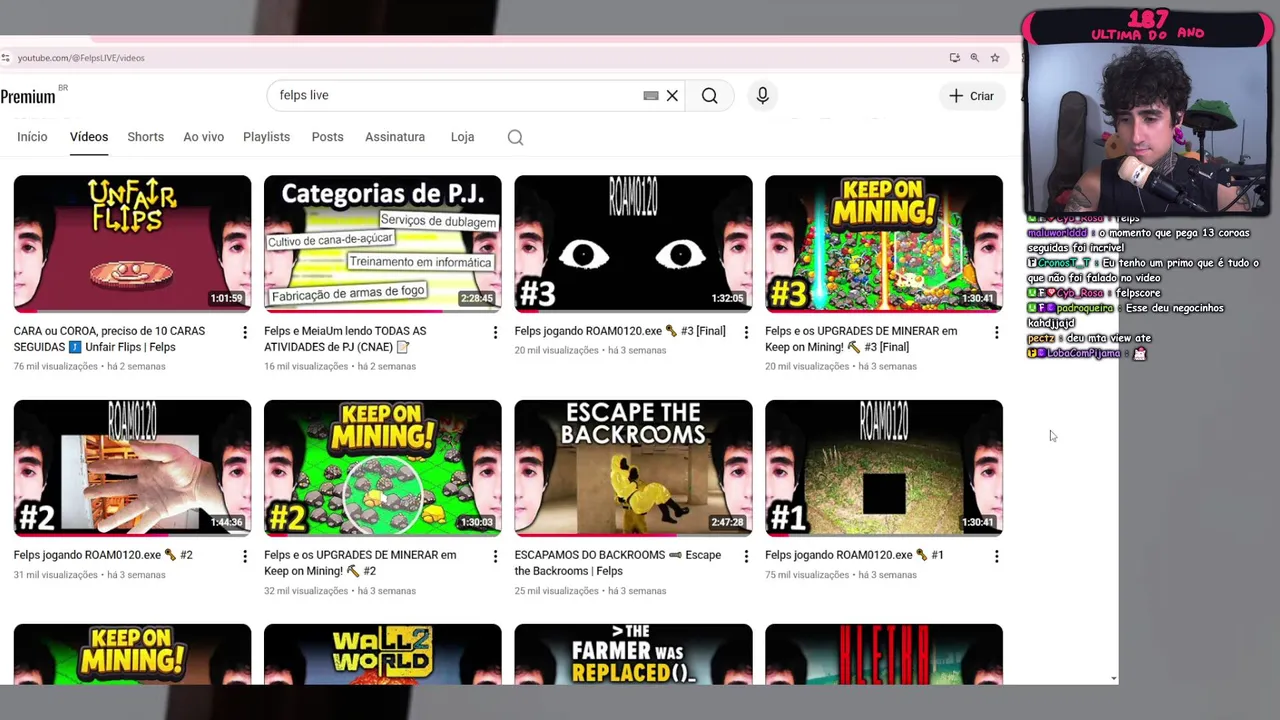This screenshot has height=720, width=1280.
Task: Click title 'CARA ou COROA, preciso de 10 CARAS'
Action: (109, 339)
